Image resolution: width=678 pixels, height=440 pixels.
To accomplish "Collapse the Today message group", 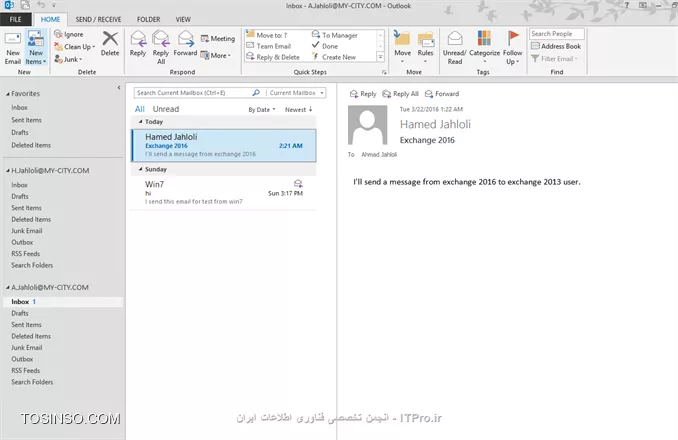I will click(140, 122).
